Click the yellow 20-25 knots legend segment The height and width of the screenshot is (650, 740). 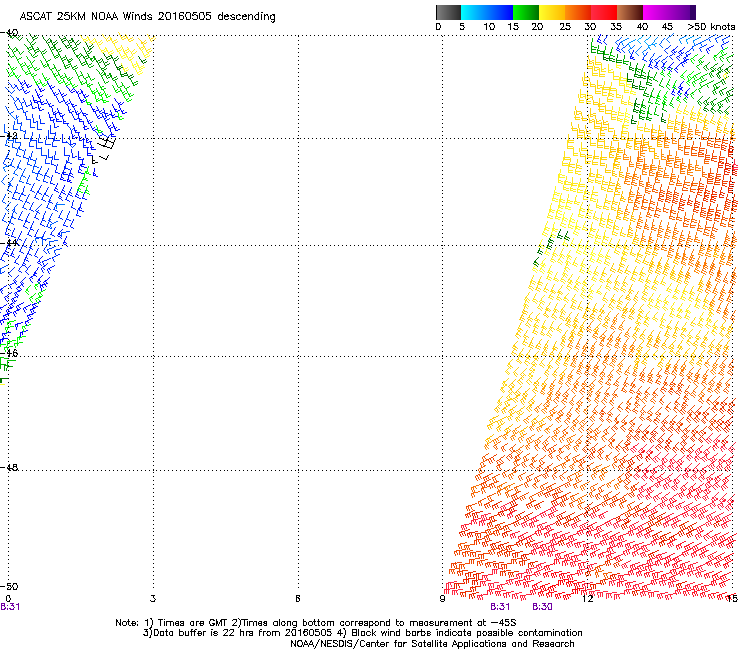552,12
